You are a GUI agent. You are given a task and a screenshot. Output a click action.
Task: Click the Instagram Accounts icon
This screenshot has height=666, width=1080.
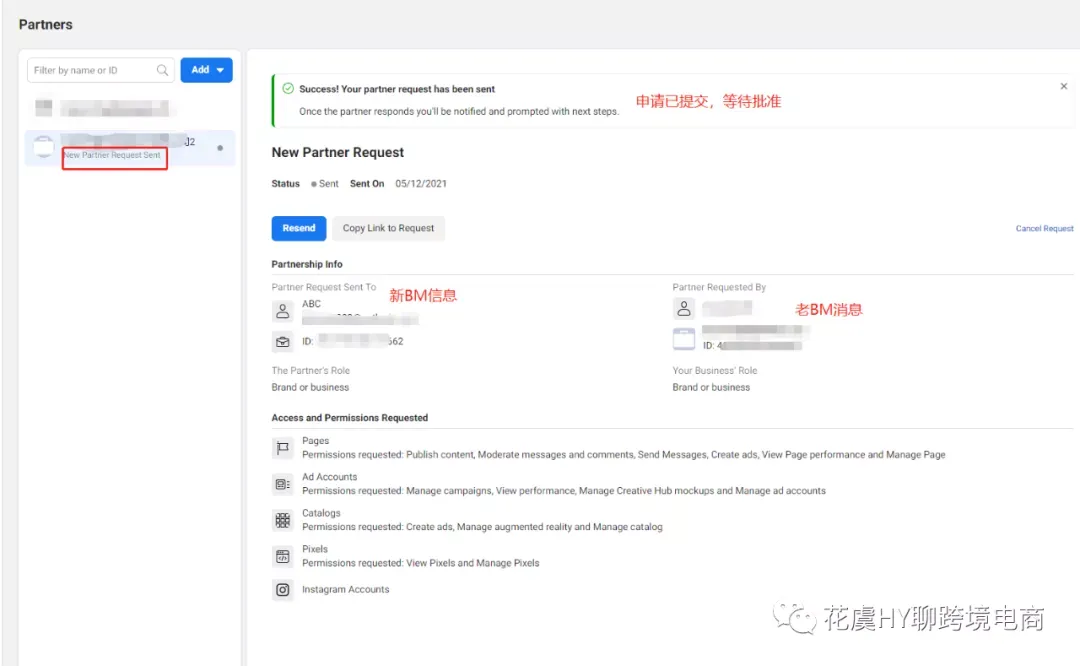pyautogui.click(x=282, y=590)
